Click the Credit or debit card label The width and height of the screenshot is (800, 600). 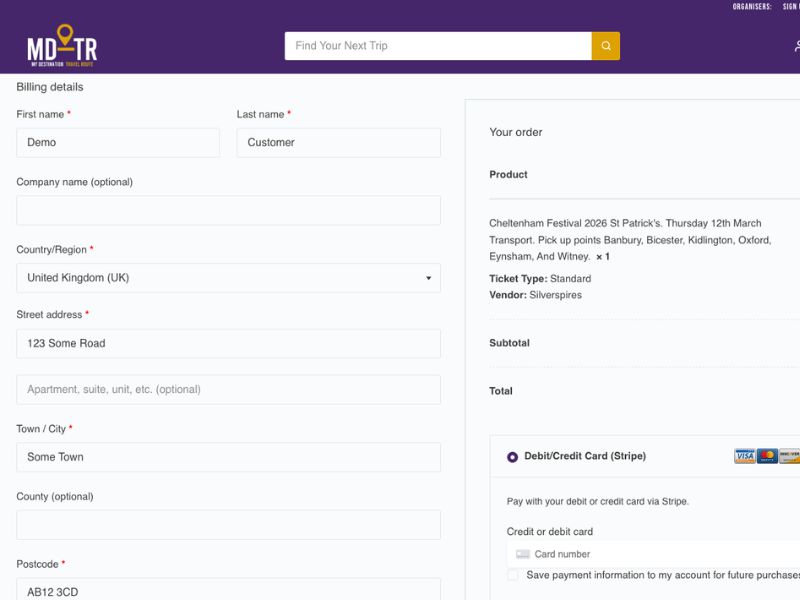point(549,532)
